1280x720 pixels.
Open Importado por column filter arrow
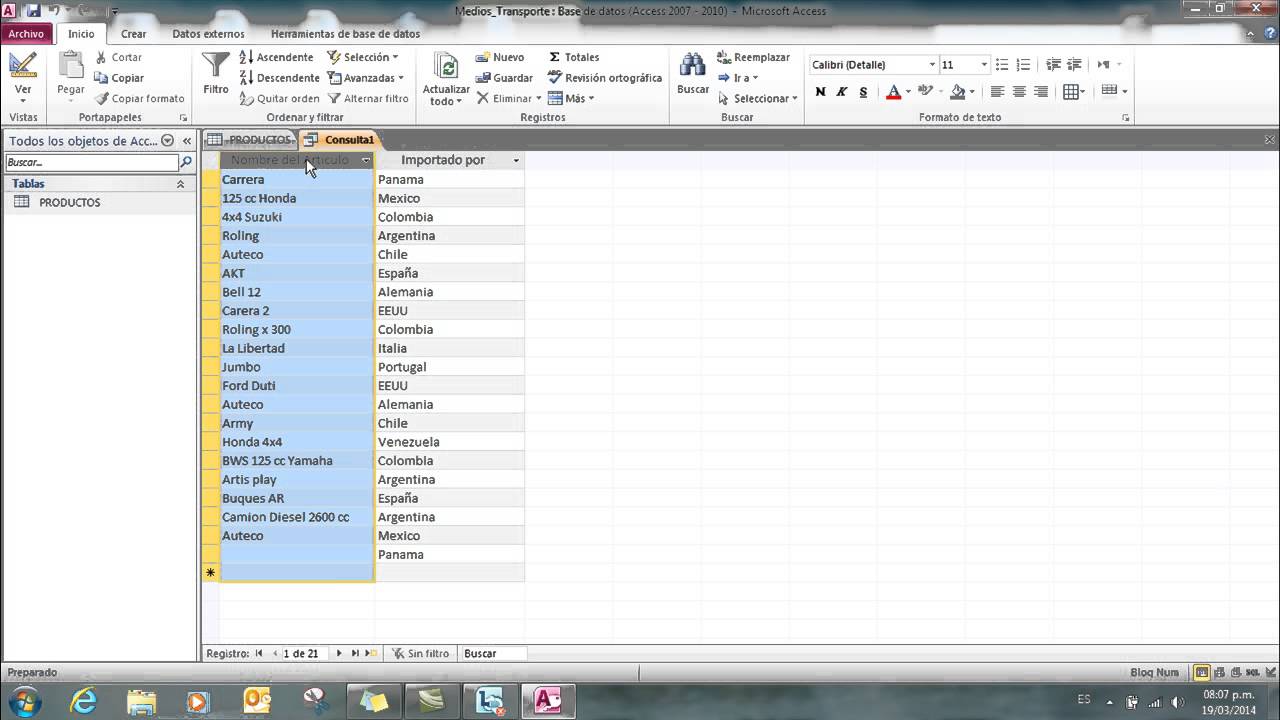click(x=516, y=160)
